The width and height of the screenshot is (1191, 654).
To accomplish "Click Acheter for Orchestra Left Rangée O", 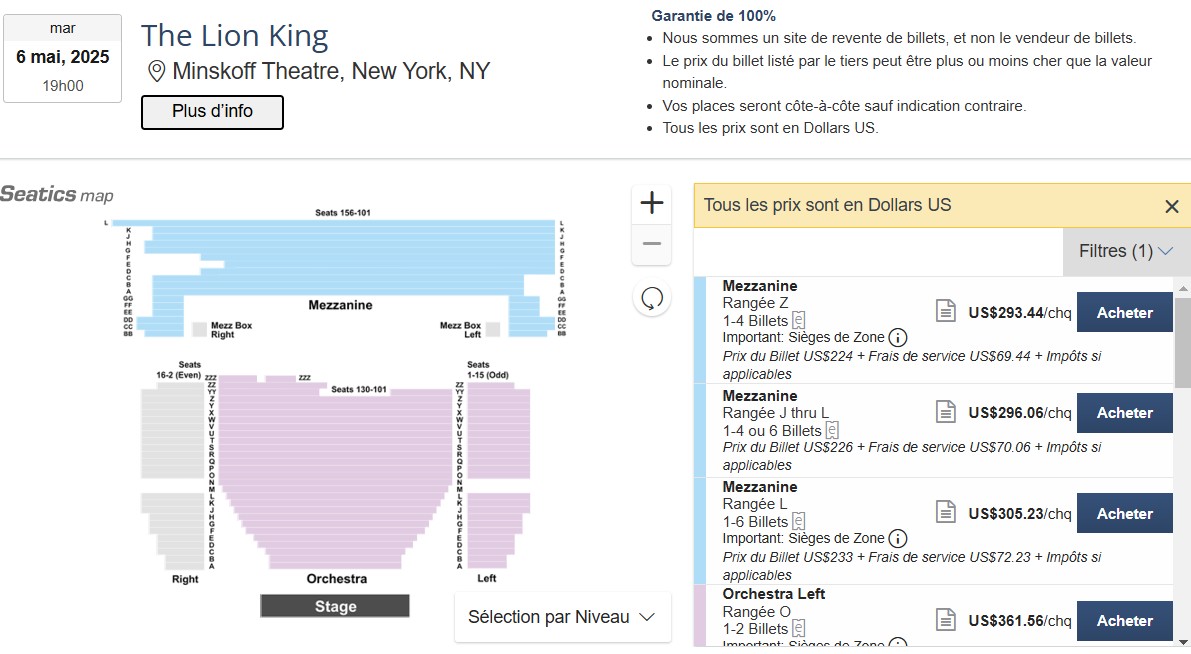I will pos(1124,620).
